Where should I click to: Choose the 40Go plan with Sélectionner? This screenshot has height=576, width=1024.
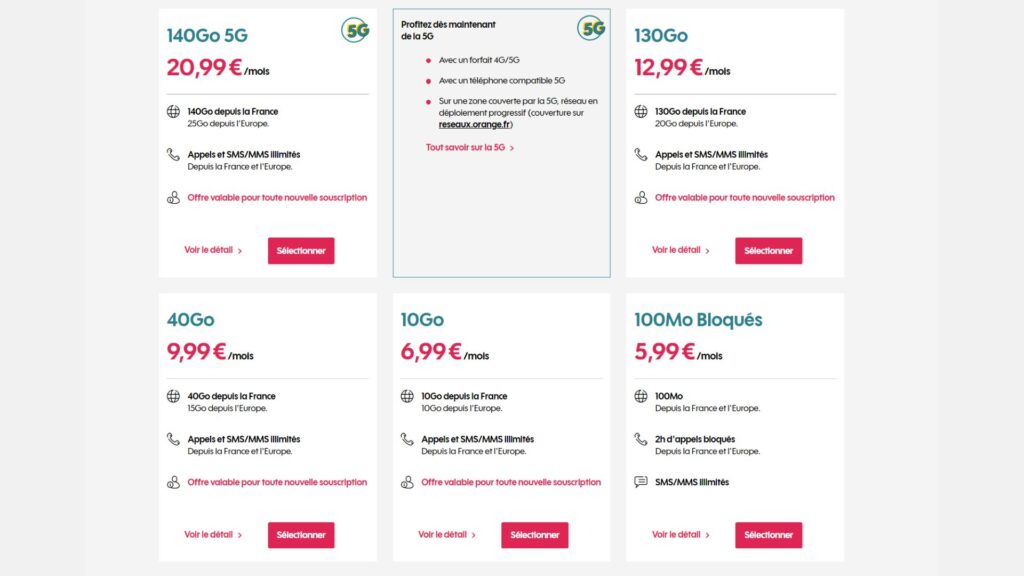[301, 535]
